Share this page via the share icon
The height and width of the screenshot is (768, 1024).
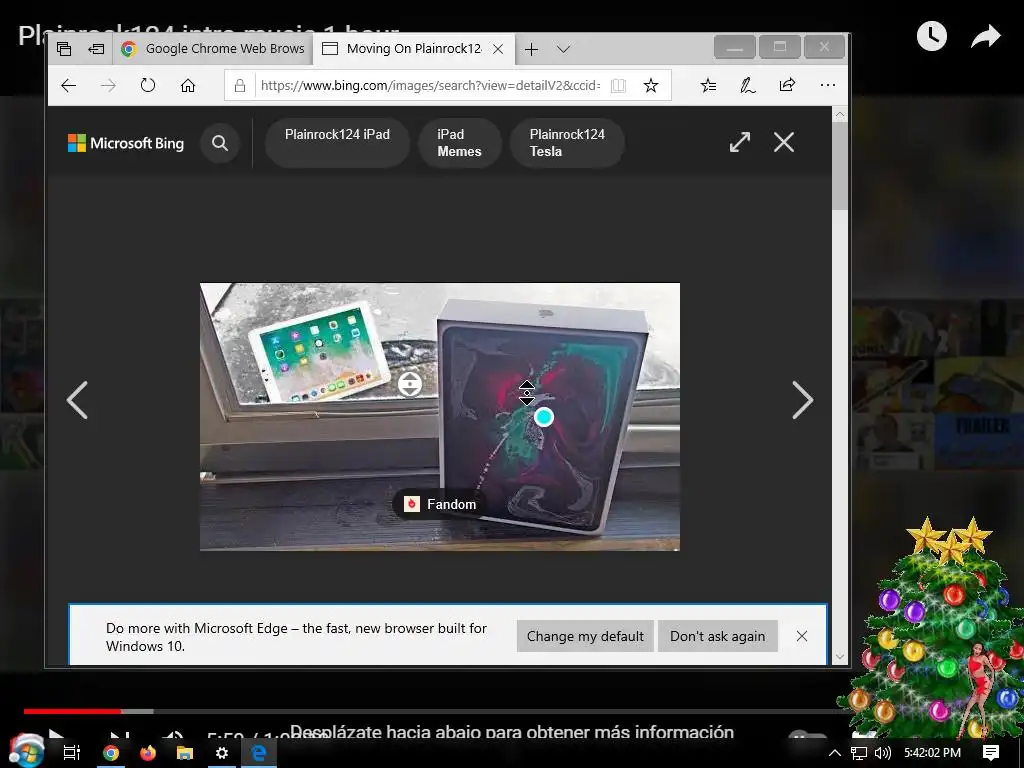(x=788, y=85)
